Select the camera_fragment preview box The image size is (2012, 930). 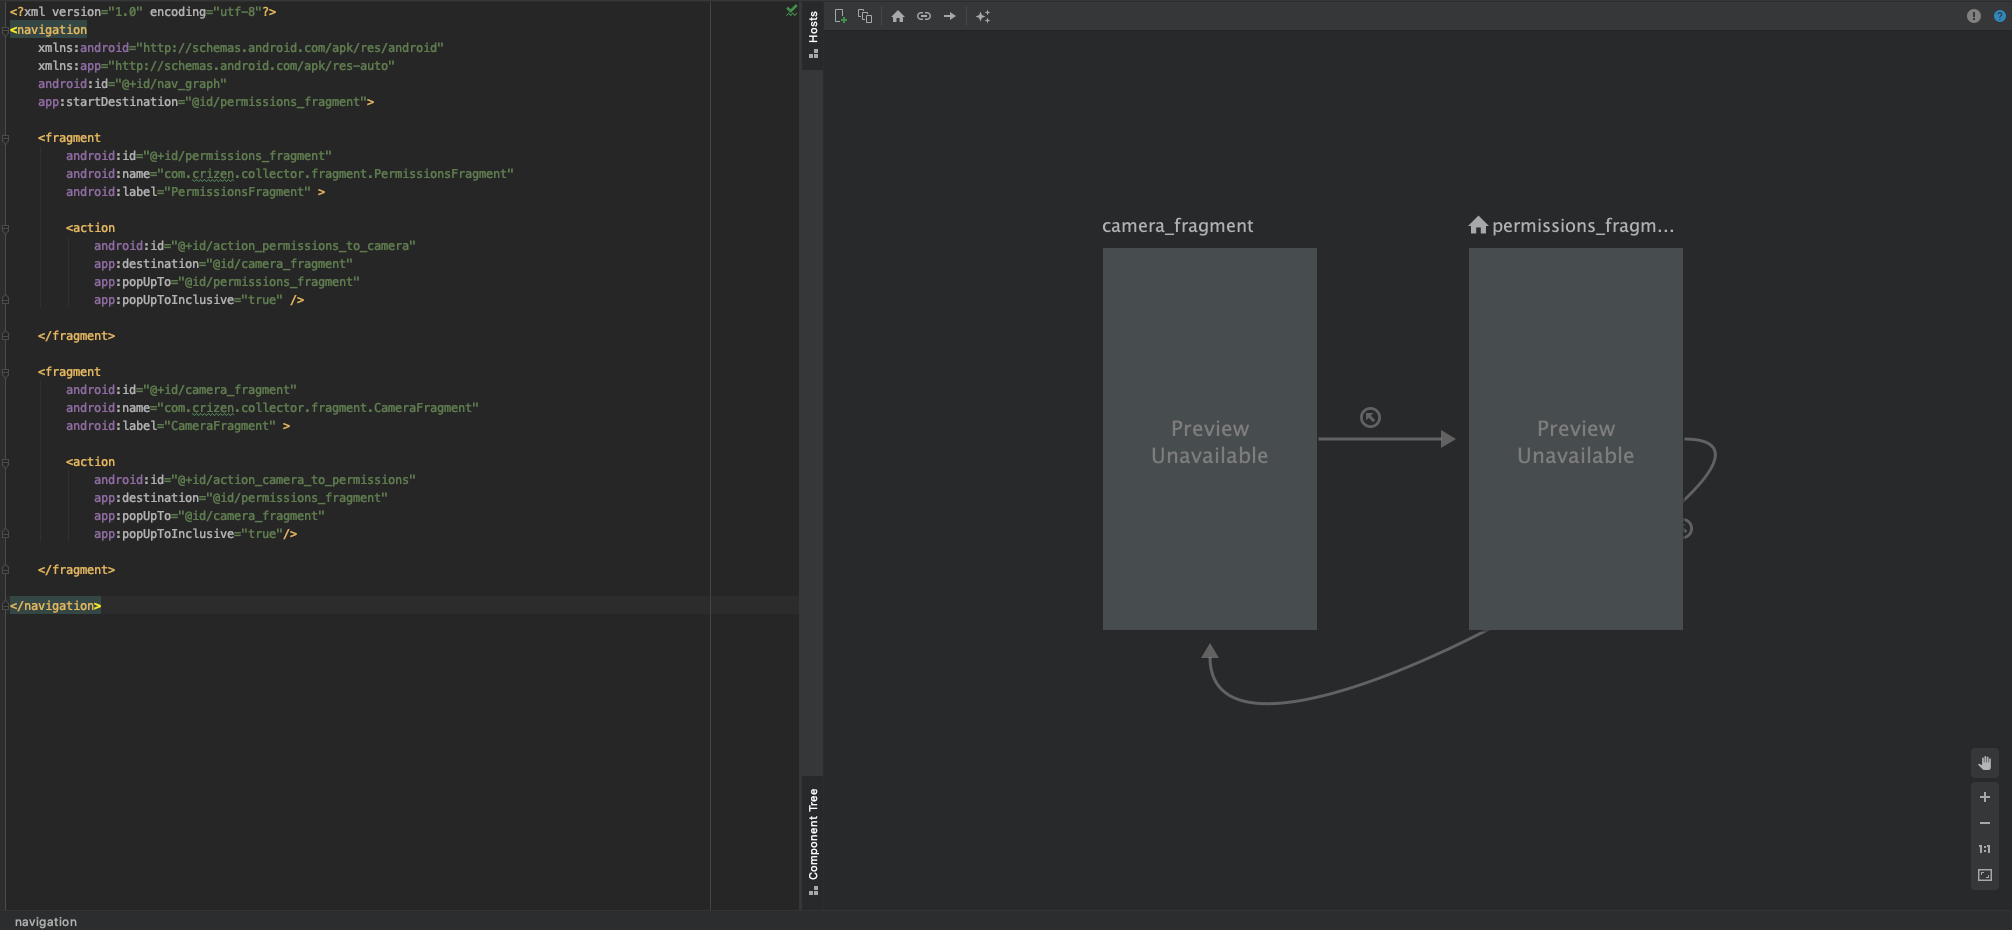pos(1210,439)
